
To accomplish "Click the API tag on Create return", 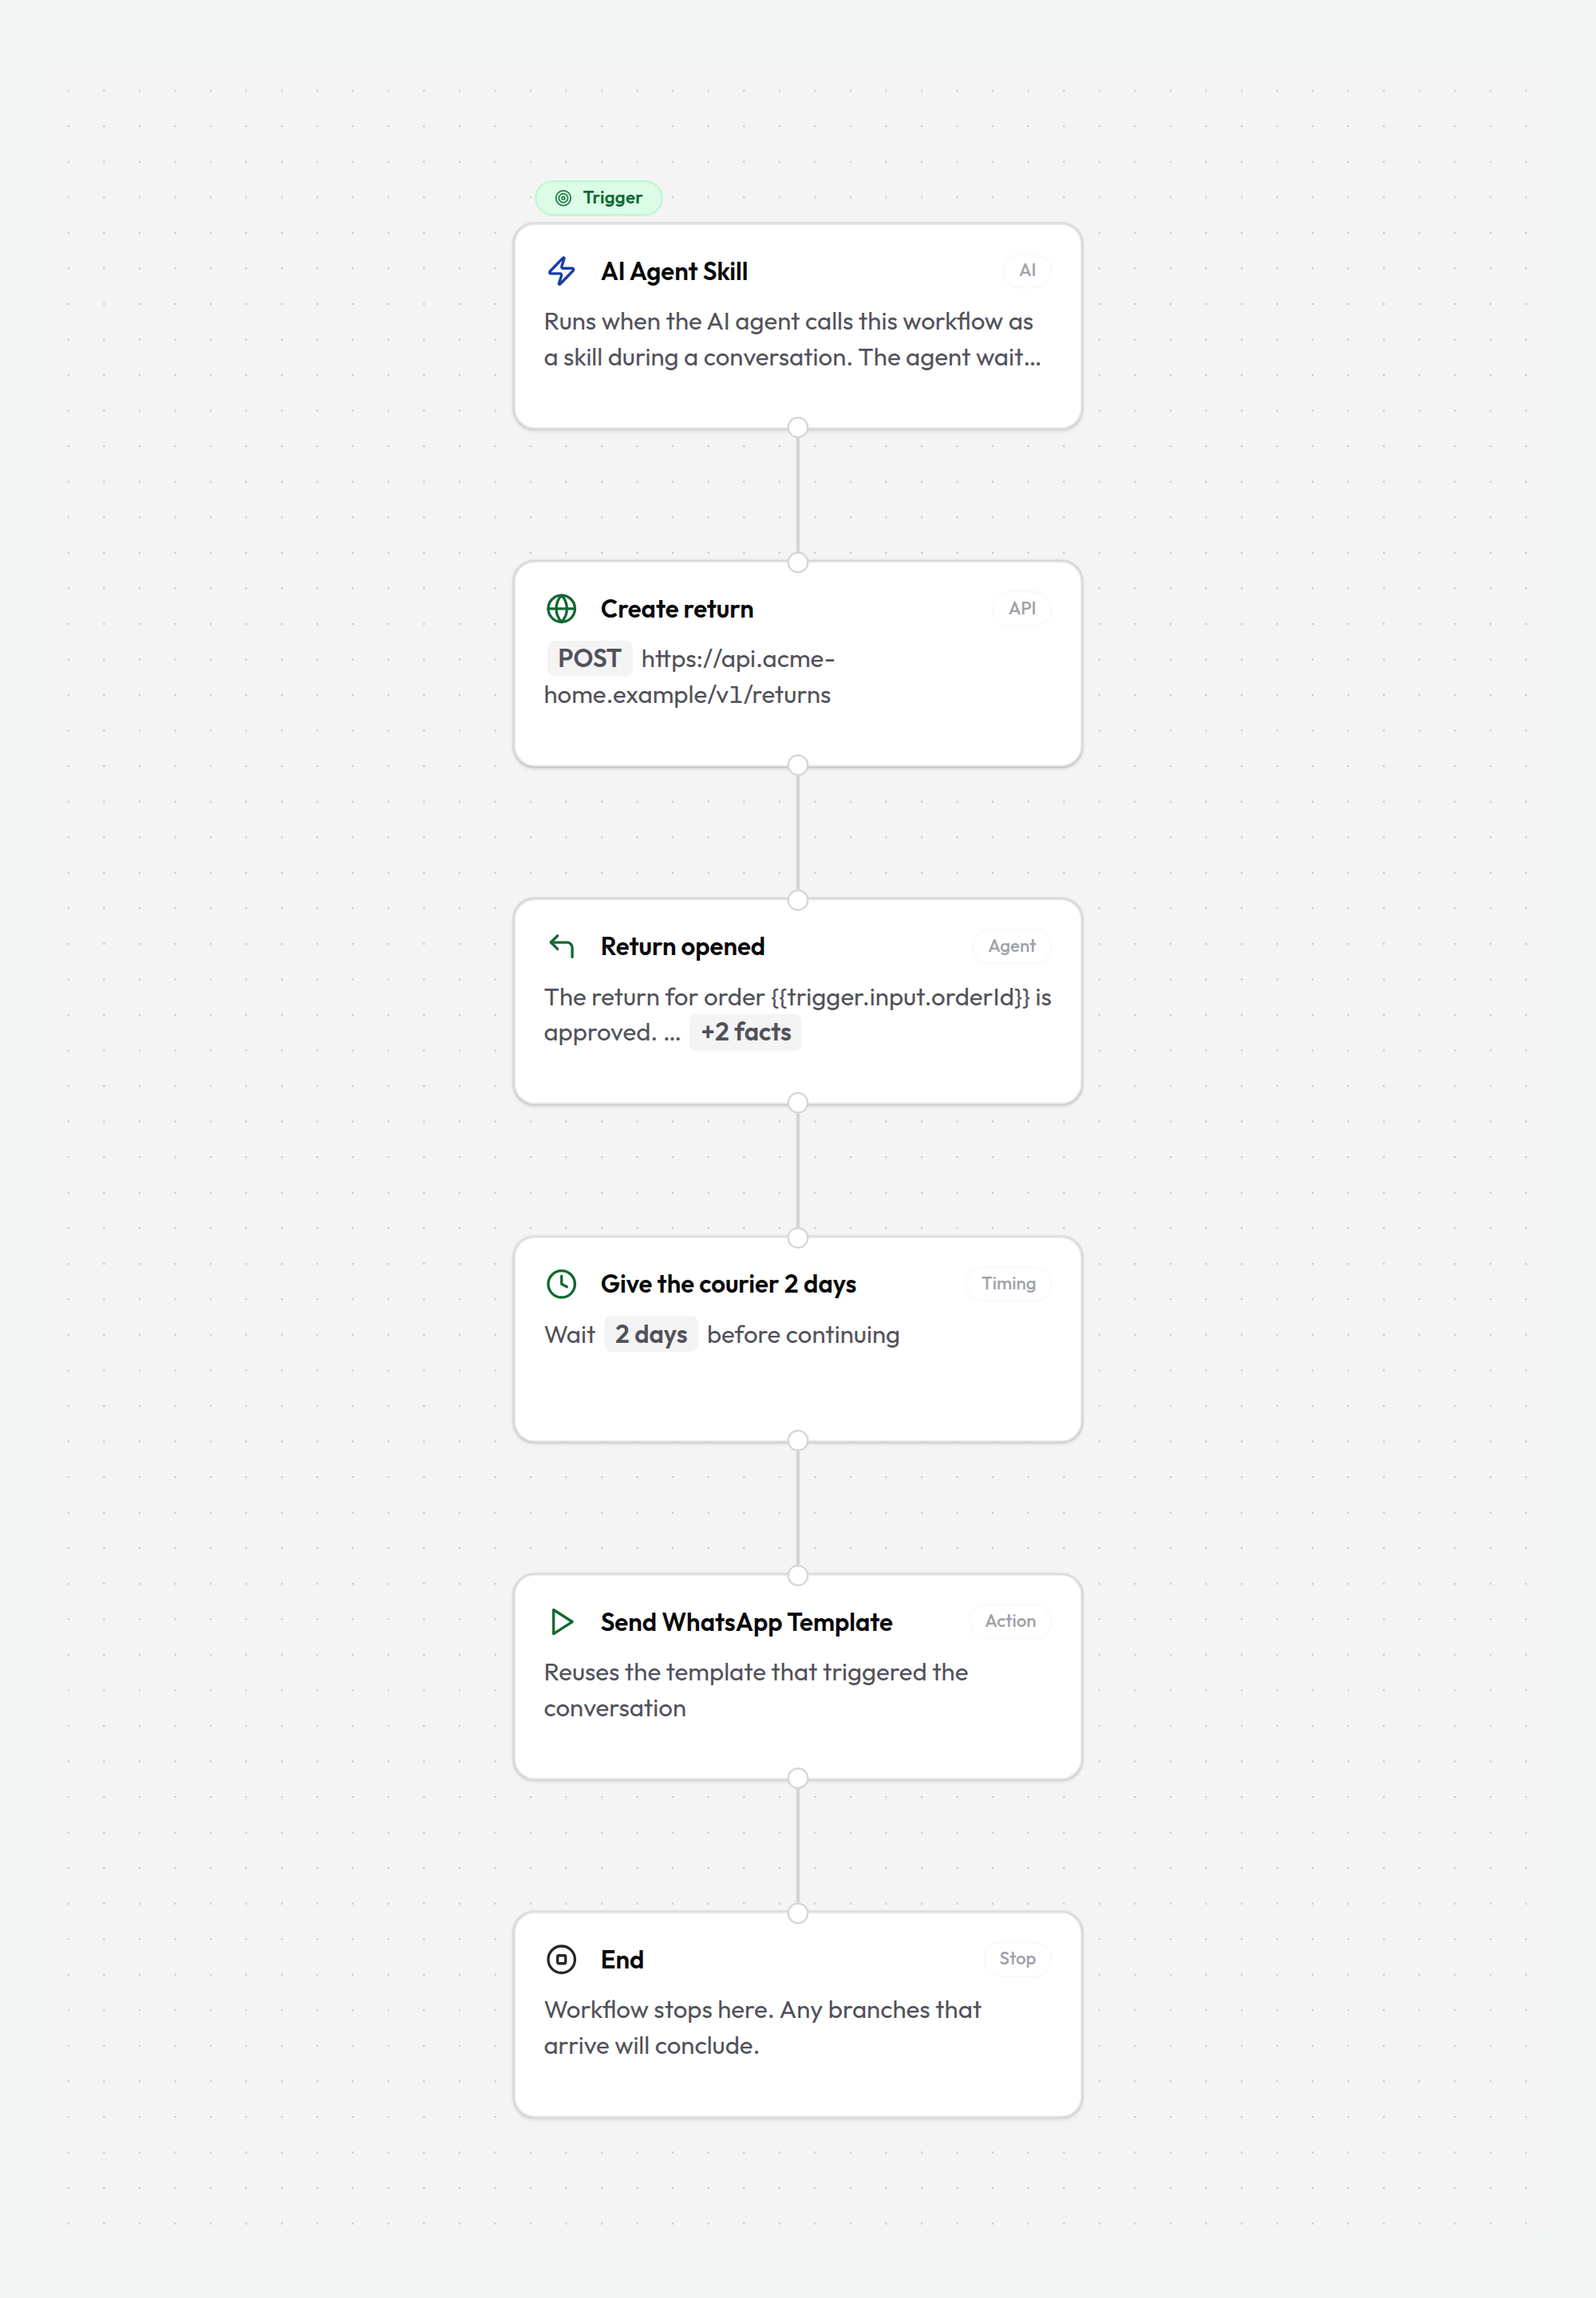I will tap(1021, 608).
